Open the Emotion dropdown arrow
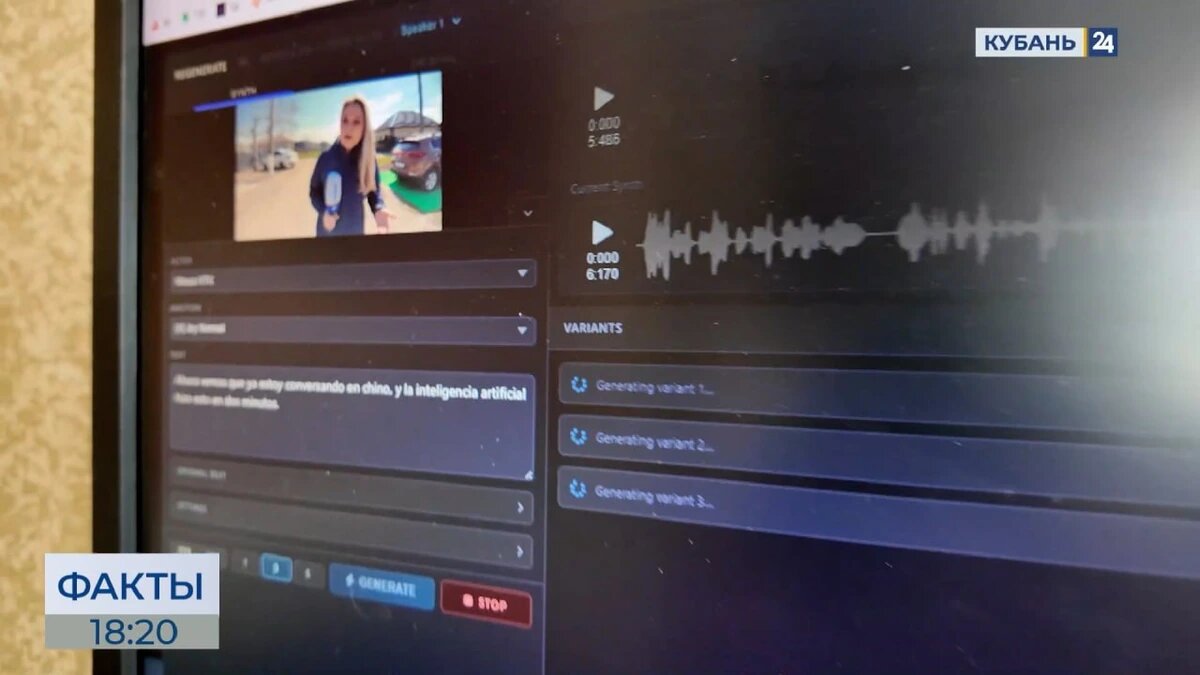 [521, 330]
